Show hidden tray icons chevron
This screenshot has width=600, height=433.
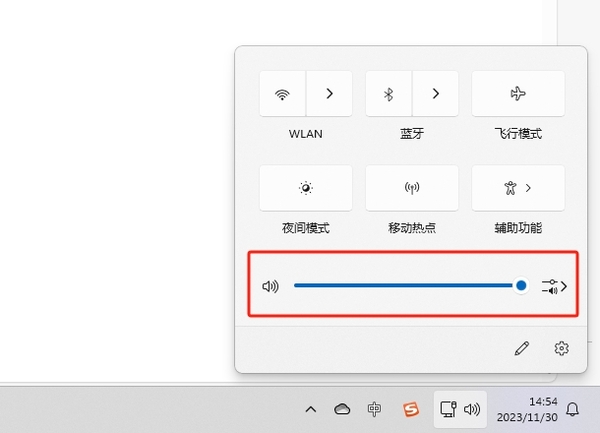tap(311, 409)
